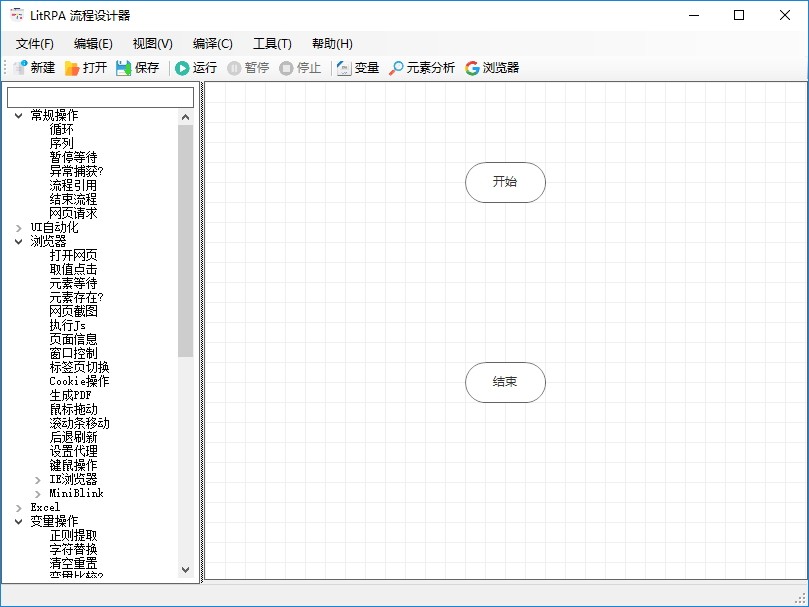This screenshot has height=607, width=809.
Task: Expand the Excel category
Action: coord(17,507)
